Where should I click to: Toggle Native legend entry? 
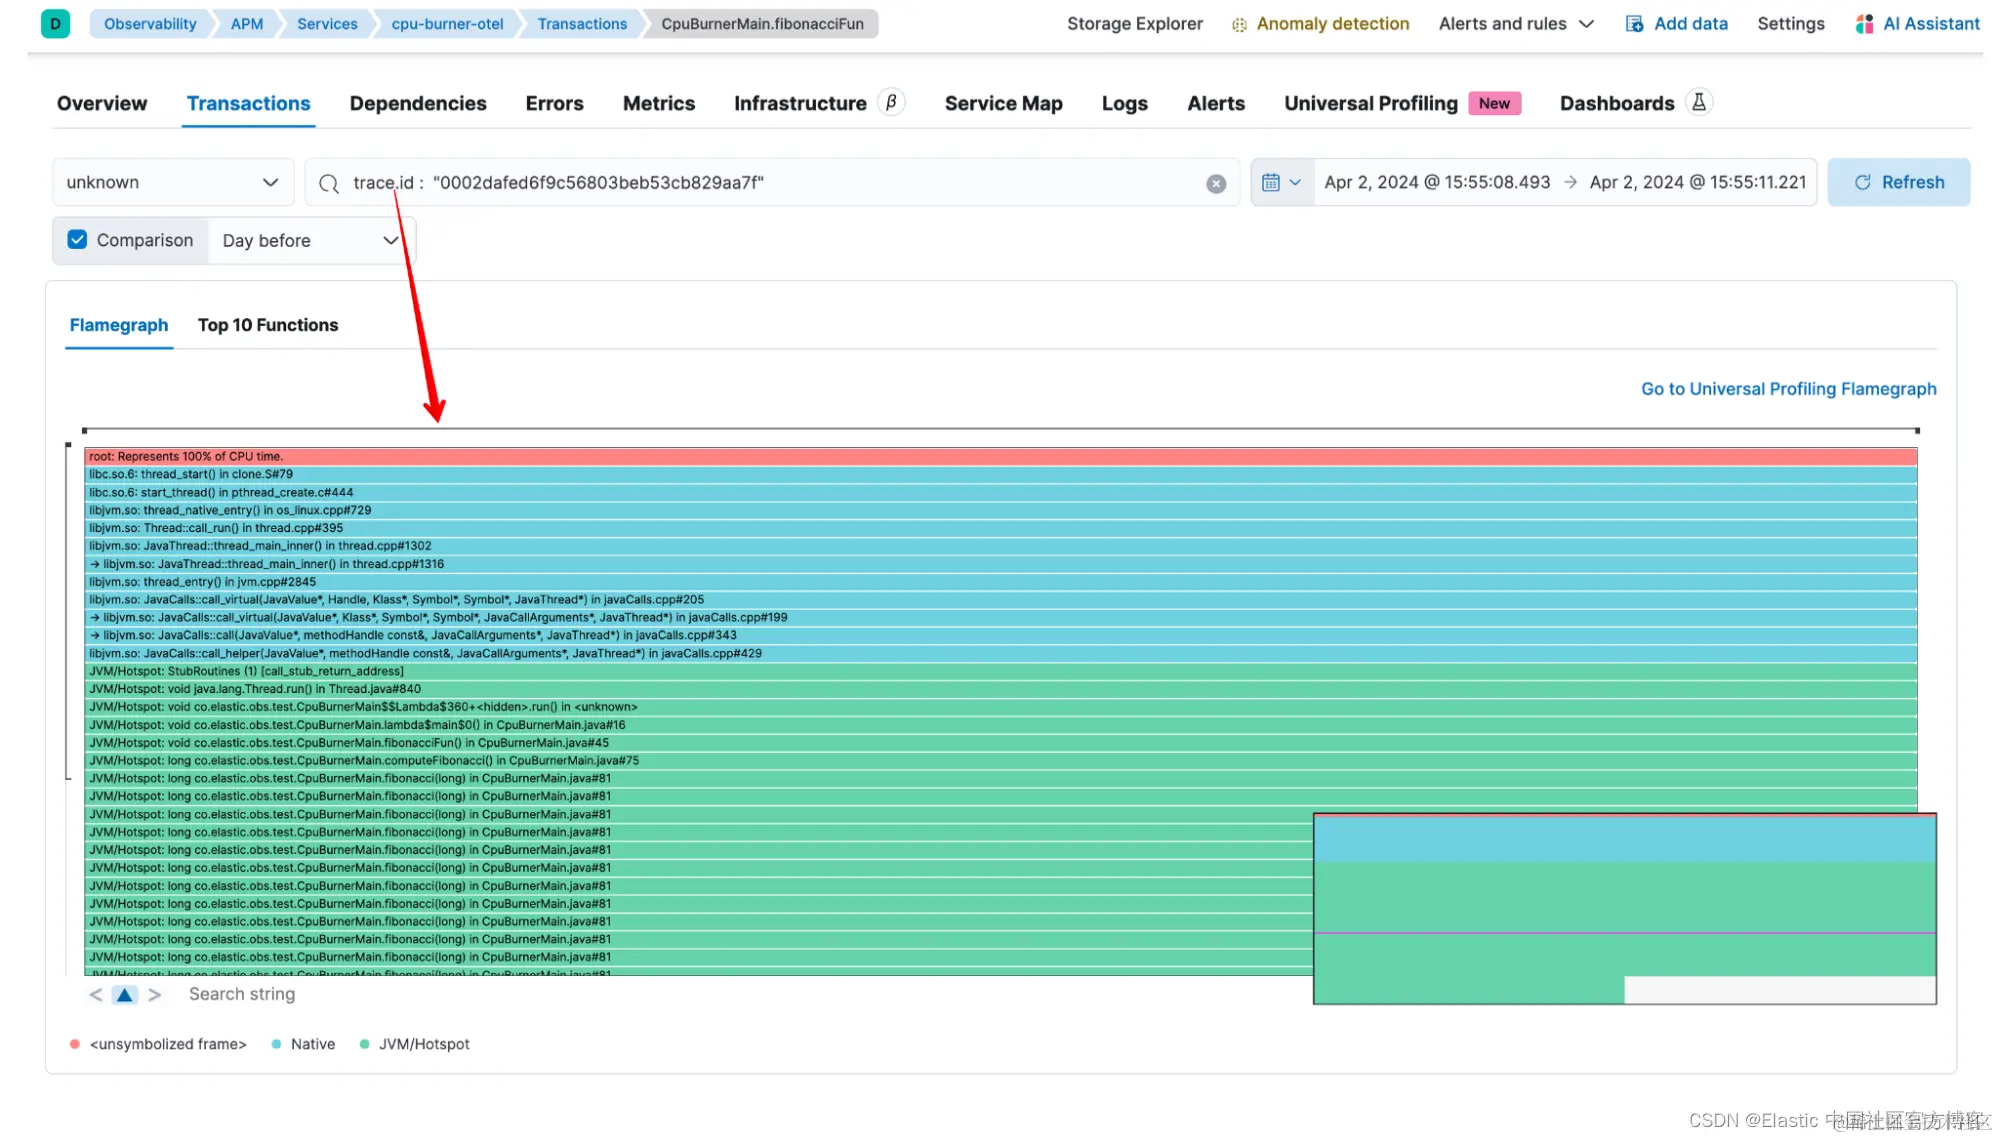pos(304,1044)
